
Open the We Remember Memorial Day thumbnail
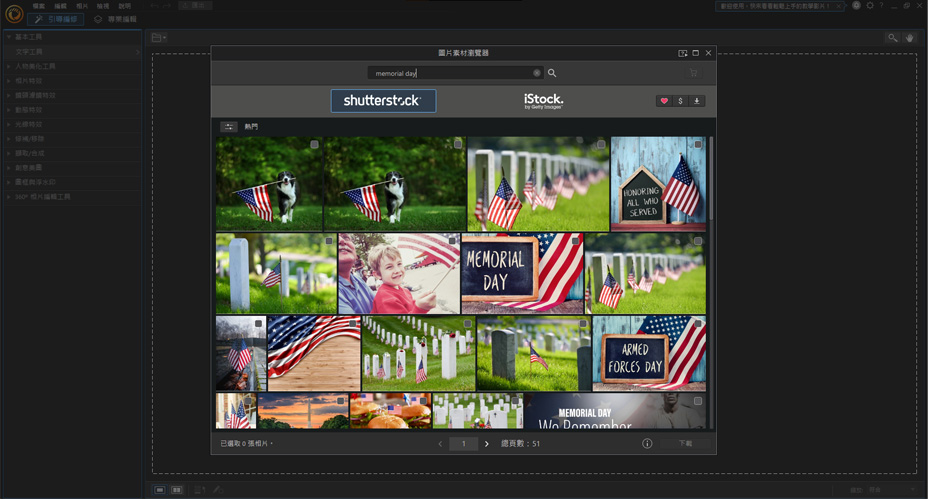pos(614,411)
